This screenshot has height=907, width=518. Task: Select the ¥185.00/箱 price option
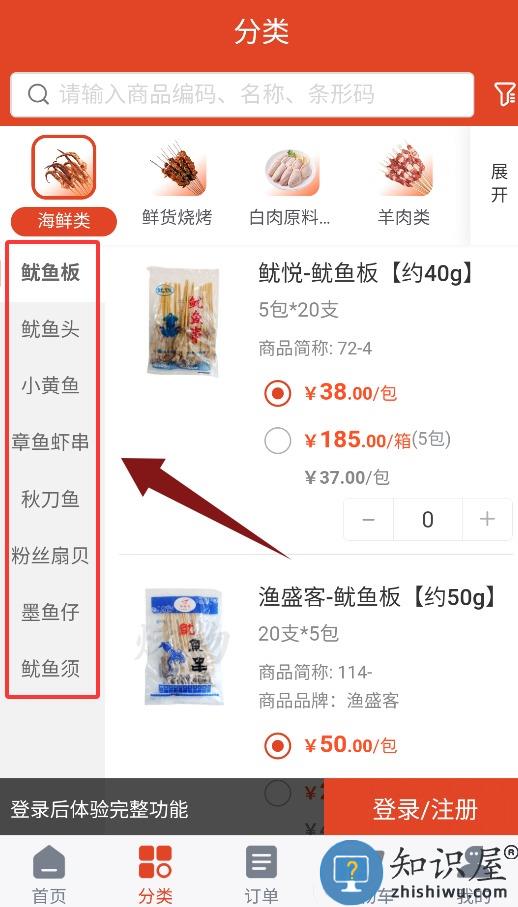point(278,441)
